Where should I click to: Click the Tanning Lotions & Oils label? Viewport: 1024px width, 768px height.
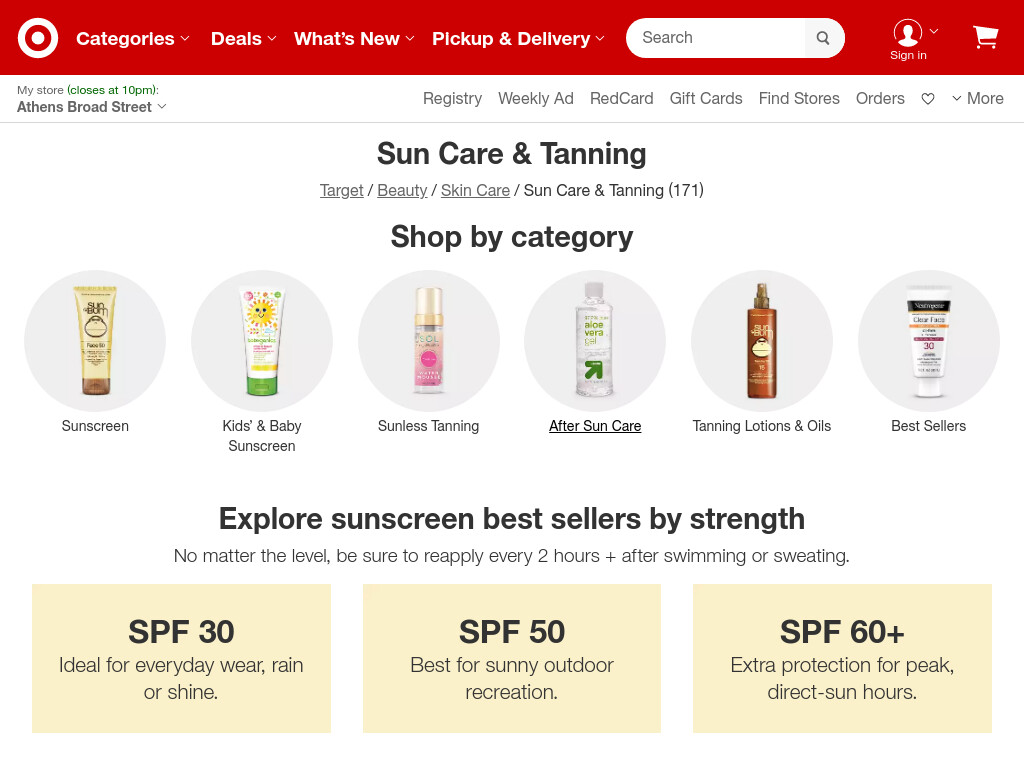tap(761, 426)
